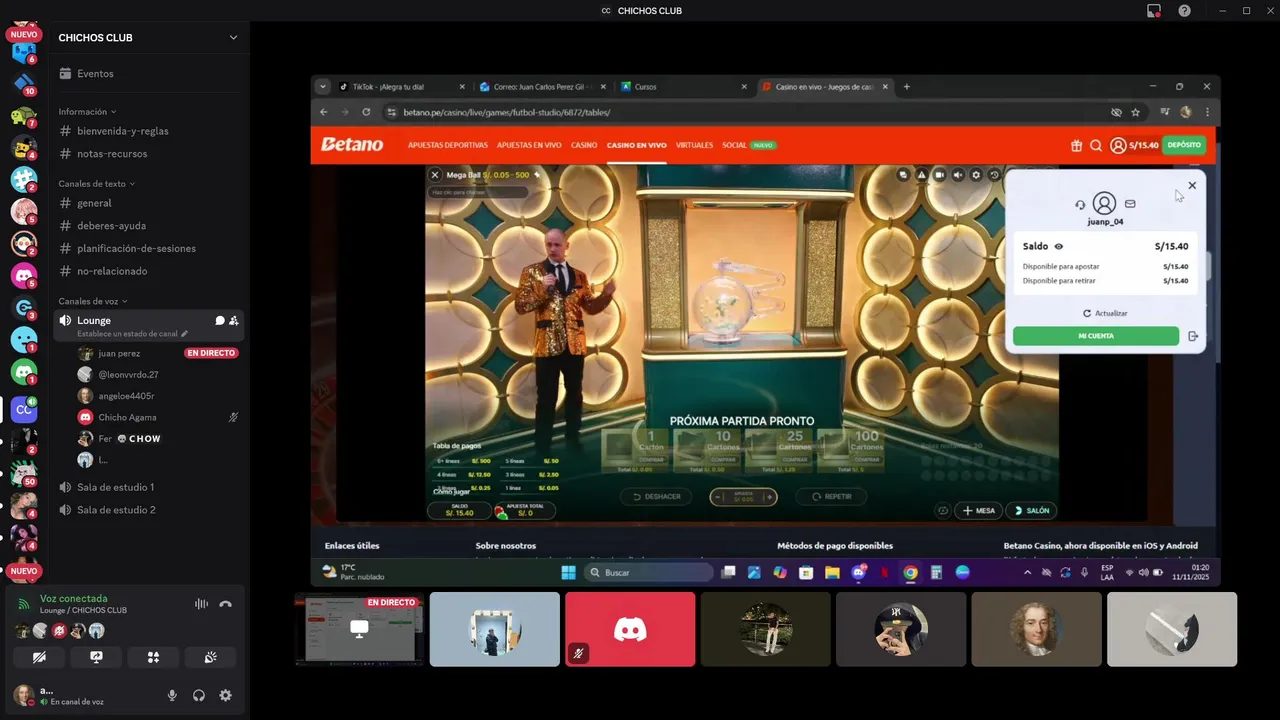
Task: Open noise suppression settings icon
Action: (201, 604)
